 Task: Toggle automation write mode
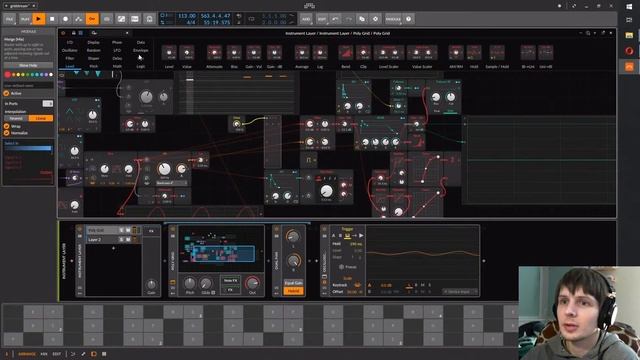tap(79, 19)
